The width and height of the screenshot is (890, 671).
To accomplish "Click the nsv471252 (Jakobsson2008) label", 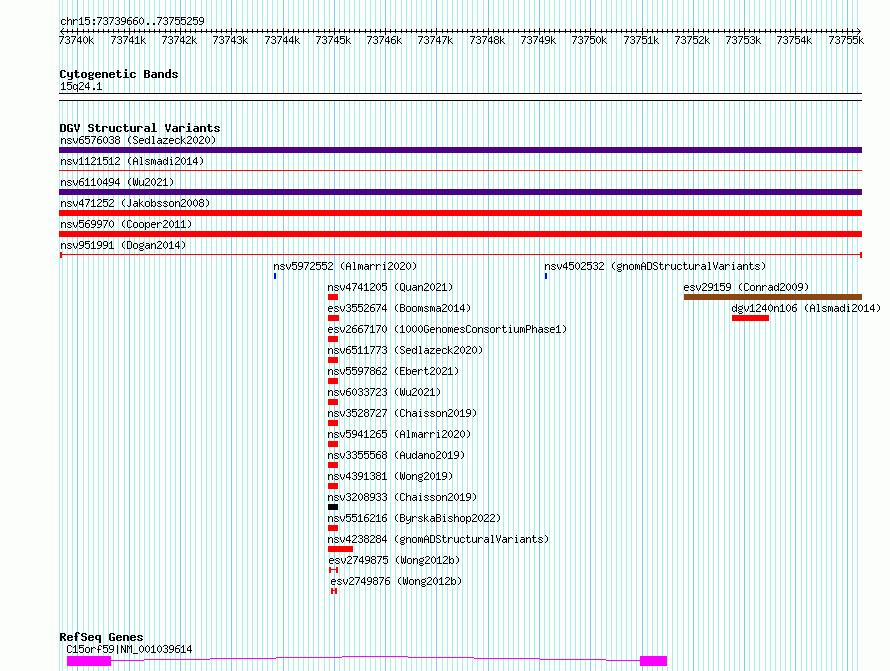I will point(135,203).
